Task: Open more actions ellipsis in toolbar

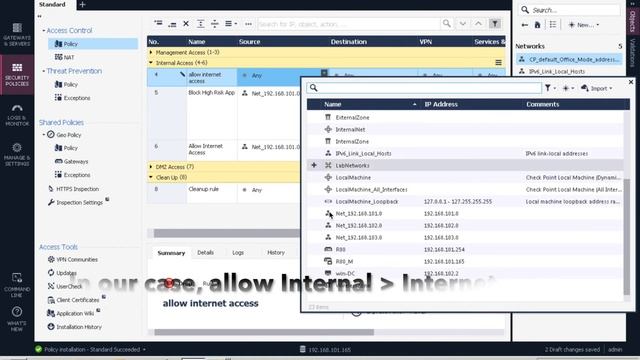Action: click(248, 24)
